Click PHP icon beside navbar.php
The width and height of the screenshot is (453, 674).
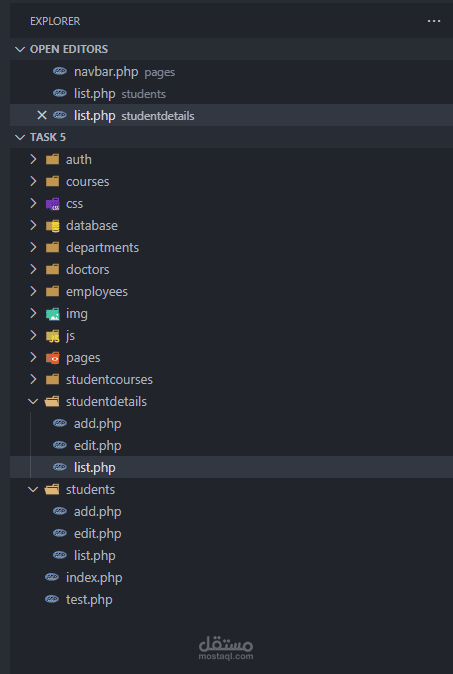coord(60,71)
